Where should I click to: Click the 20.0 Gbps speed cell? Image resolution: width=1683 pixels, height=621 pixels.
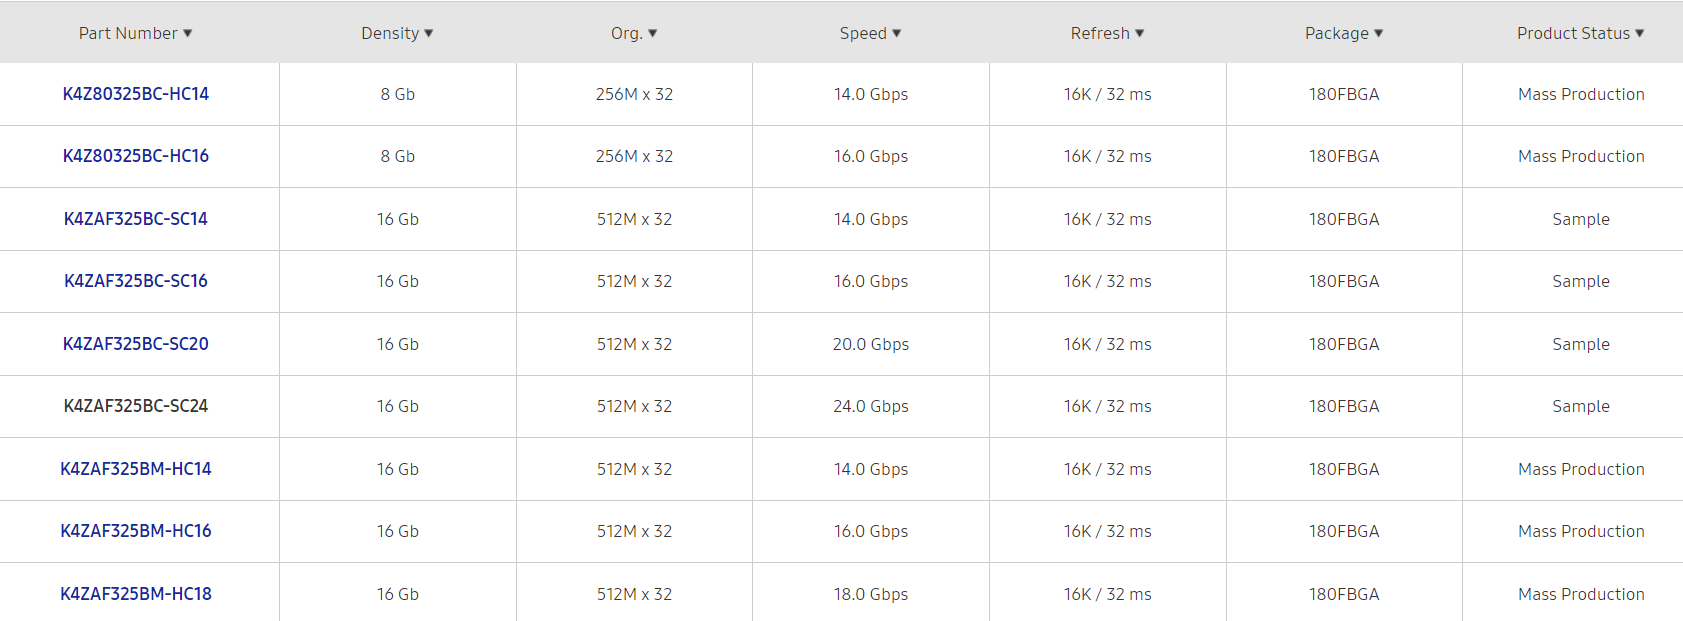[x=871, y=344]
